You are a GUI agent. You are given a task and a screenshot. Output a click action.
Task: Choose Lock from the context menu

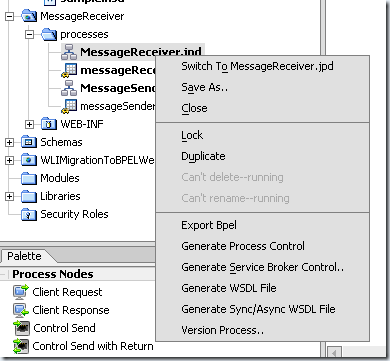(263, 135)
